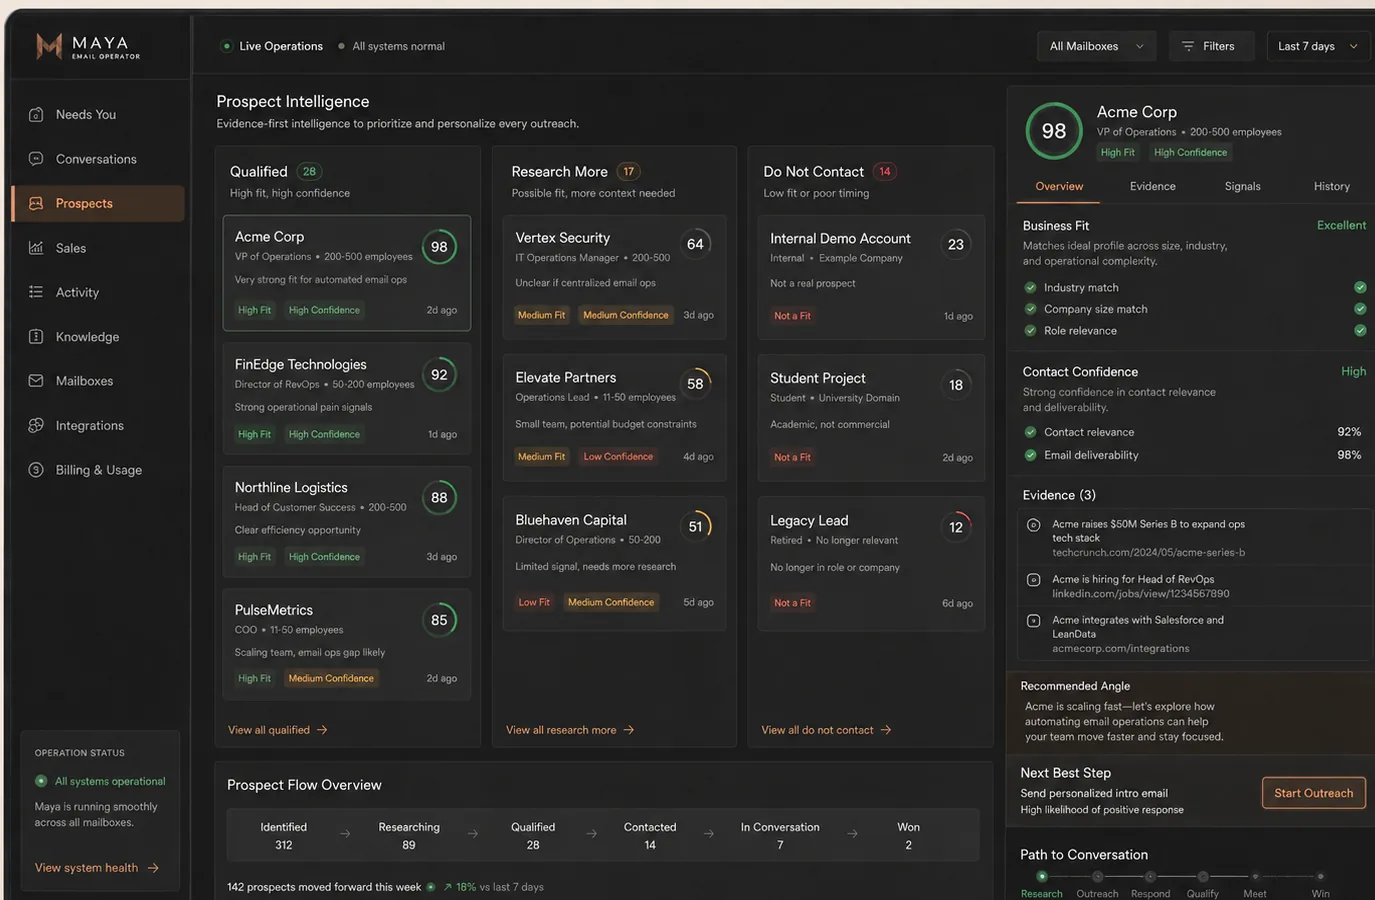The image size is (1375, 900).
Task: Switch to the History tab
Action: pyautogui.click(x=1332, y=187)
